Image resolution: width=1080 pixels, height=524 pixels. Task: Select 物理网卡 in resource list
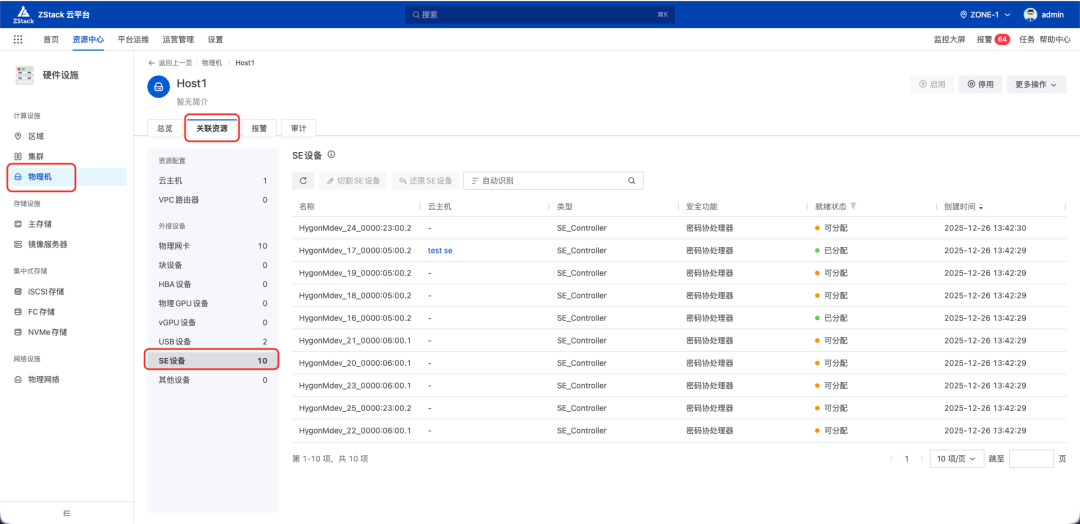pos(213,246)
